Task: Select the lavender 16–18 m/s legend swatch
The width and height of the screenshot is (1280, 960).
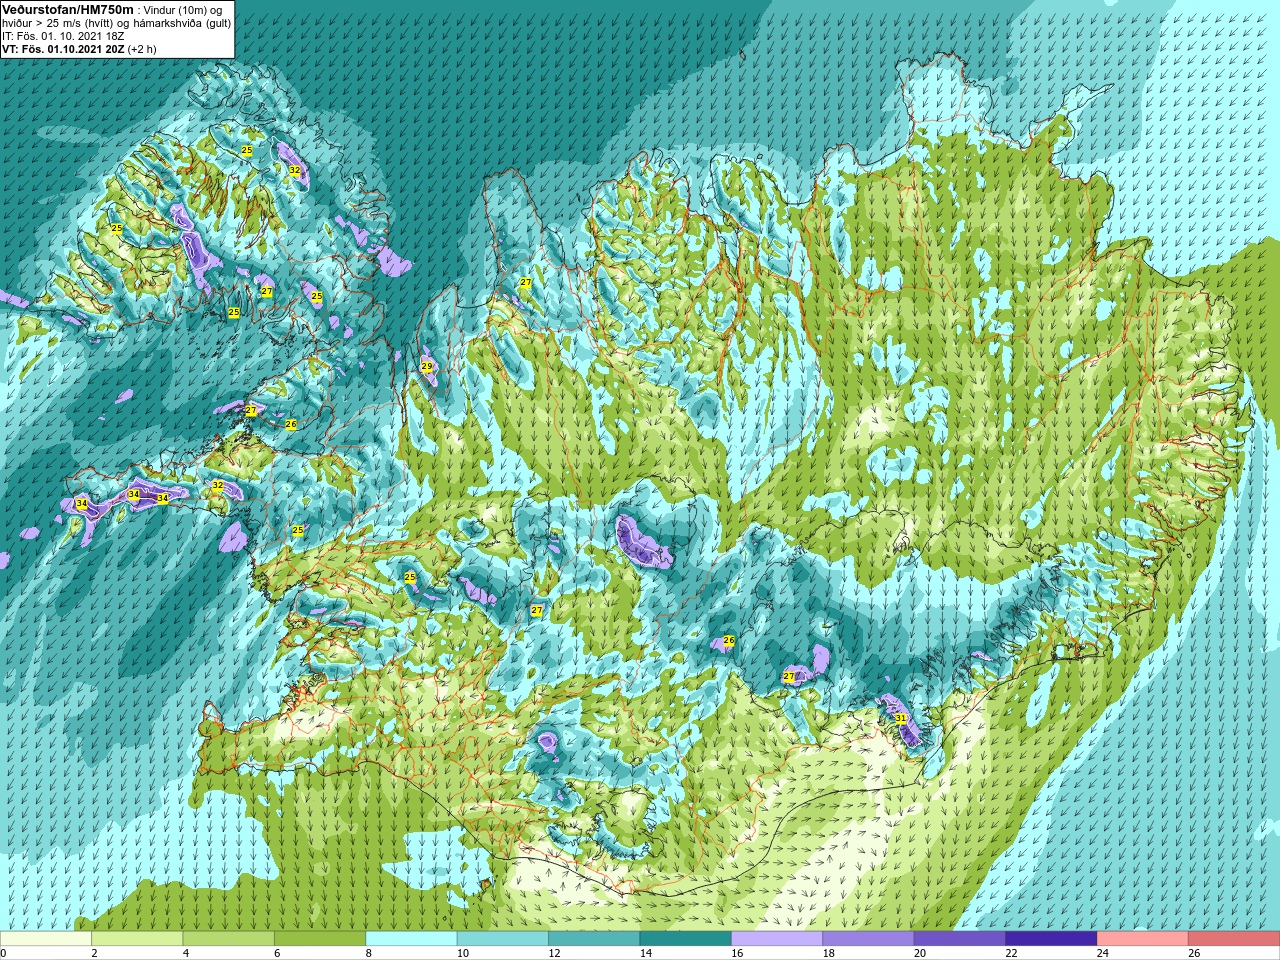Action: click(778, 939)
